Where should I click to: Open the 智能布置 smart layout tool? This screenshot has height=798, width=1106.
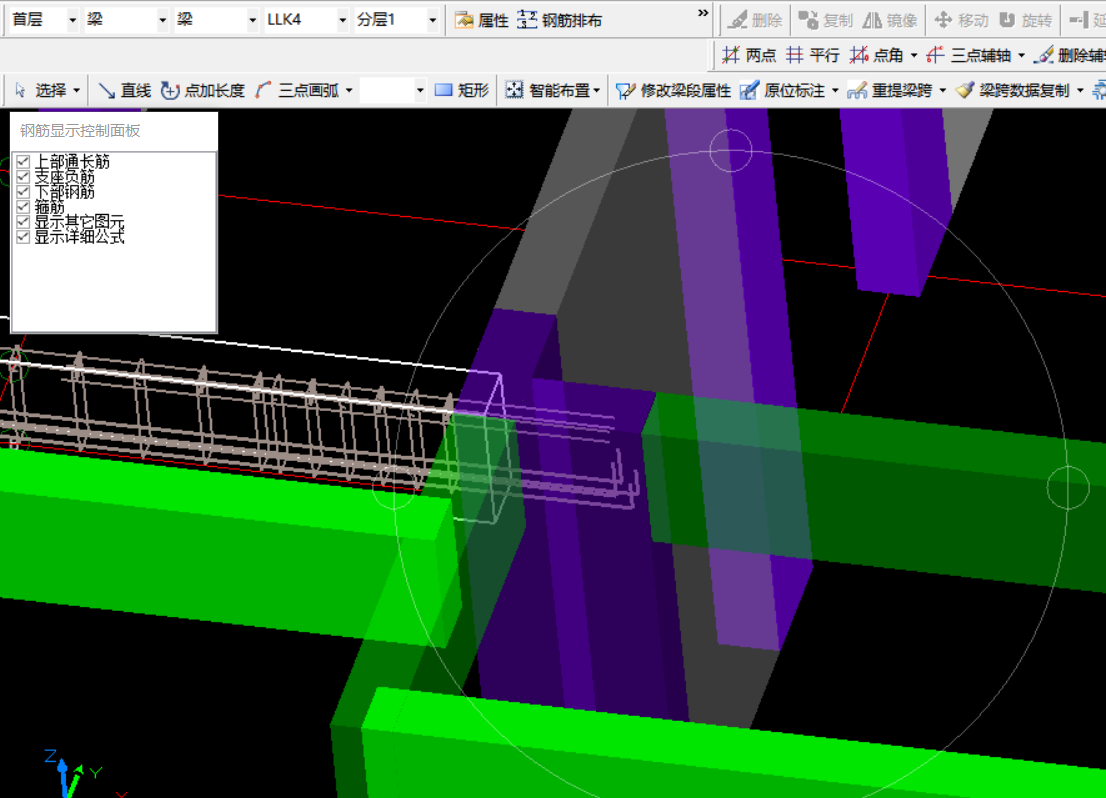pyautogui.click(x=549, y=90)
